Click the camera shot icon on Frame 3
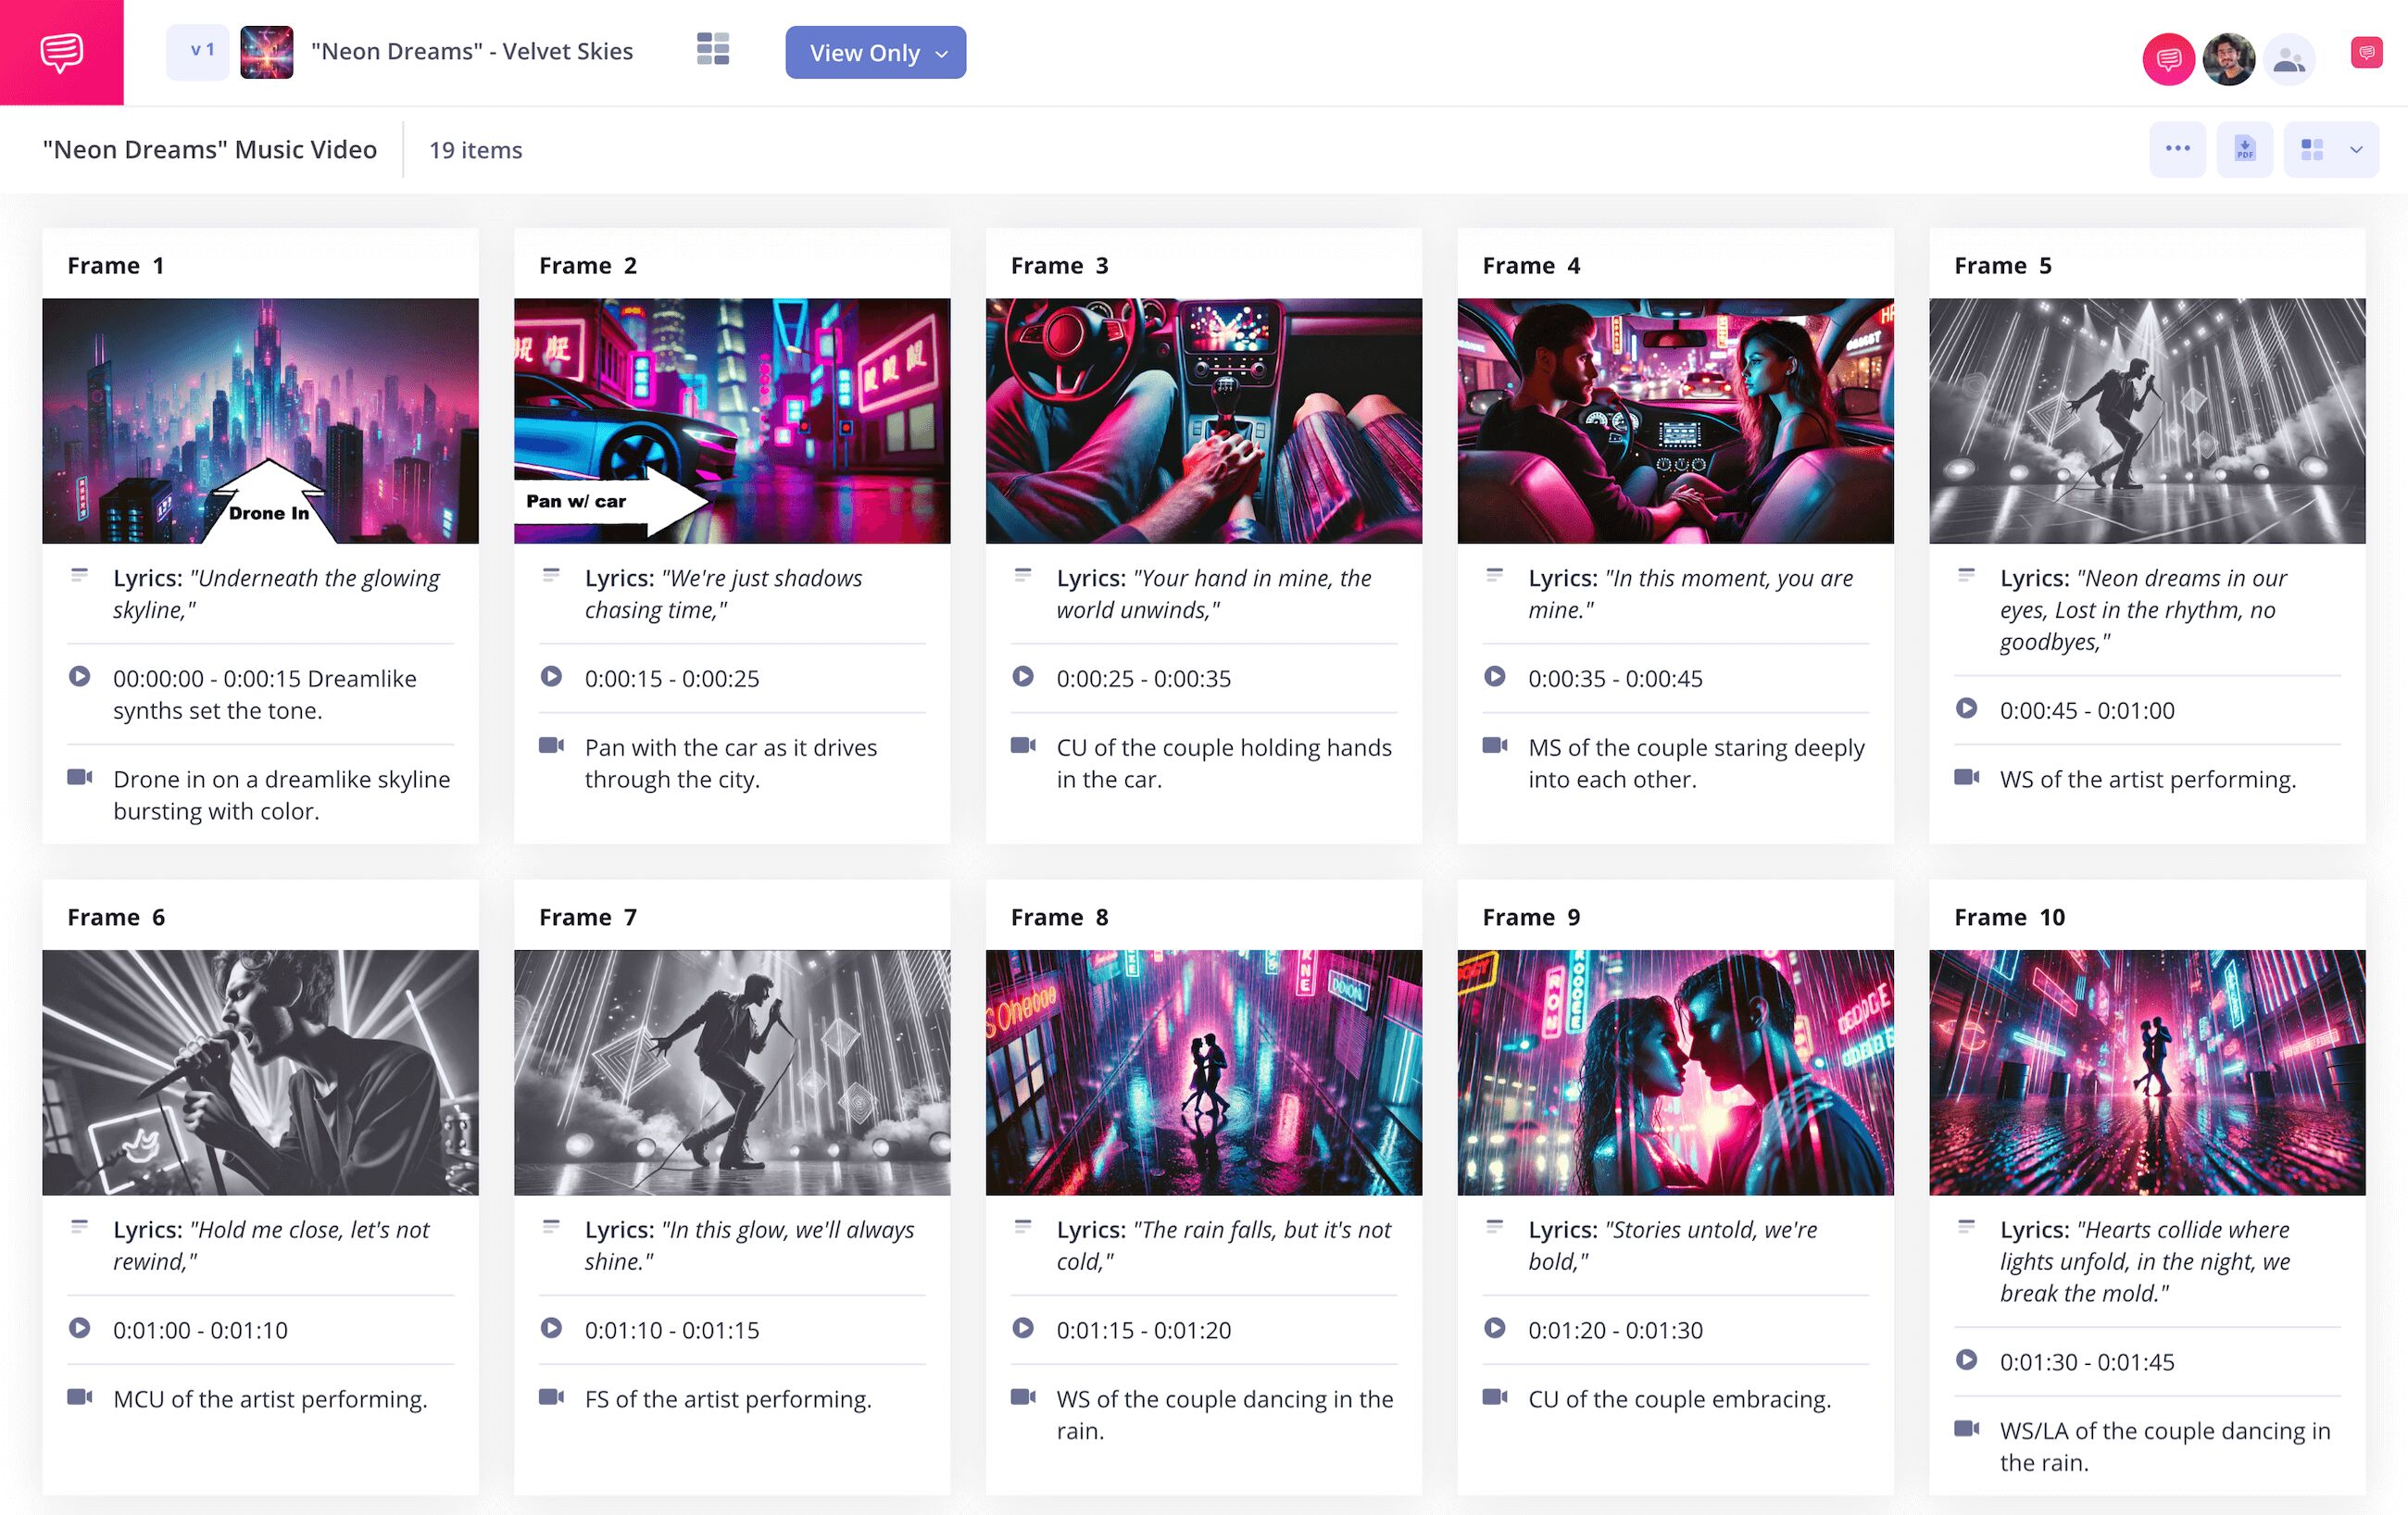This screenshot has width=2408, height=1515. pyautogui.click(x=1023, y=748)
